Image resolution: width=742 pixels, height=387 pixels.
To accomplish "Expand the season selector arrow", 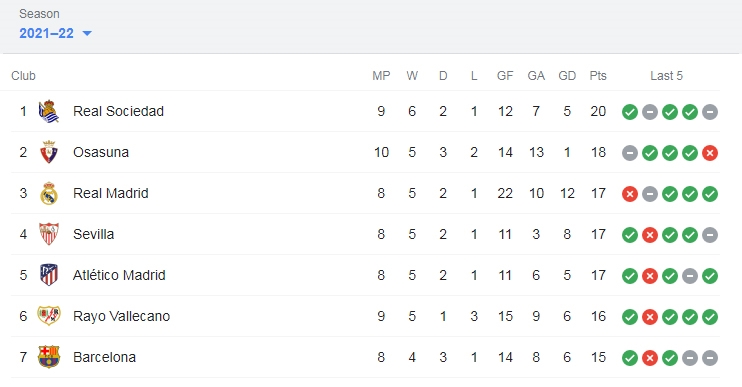I will click(x=87, y=34).
